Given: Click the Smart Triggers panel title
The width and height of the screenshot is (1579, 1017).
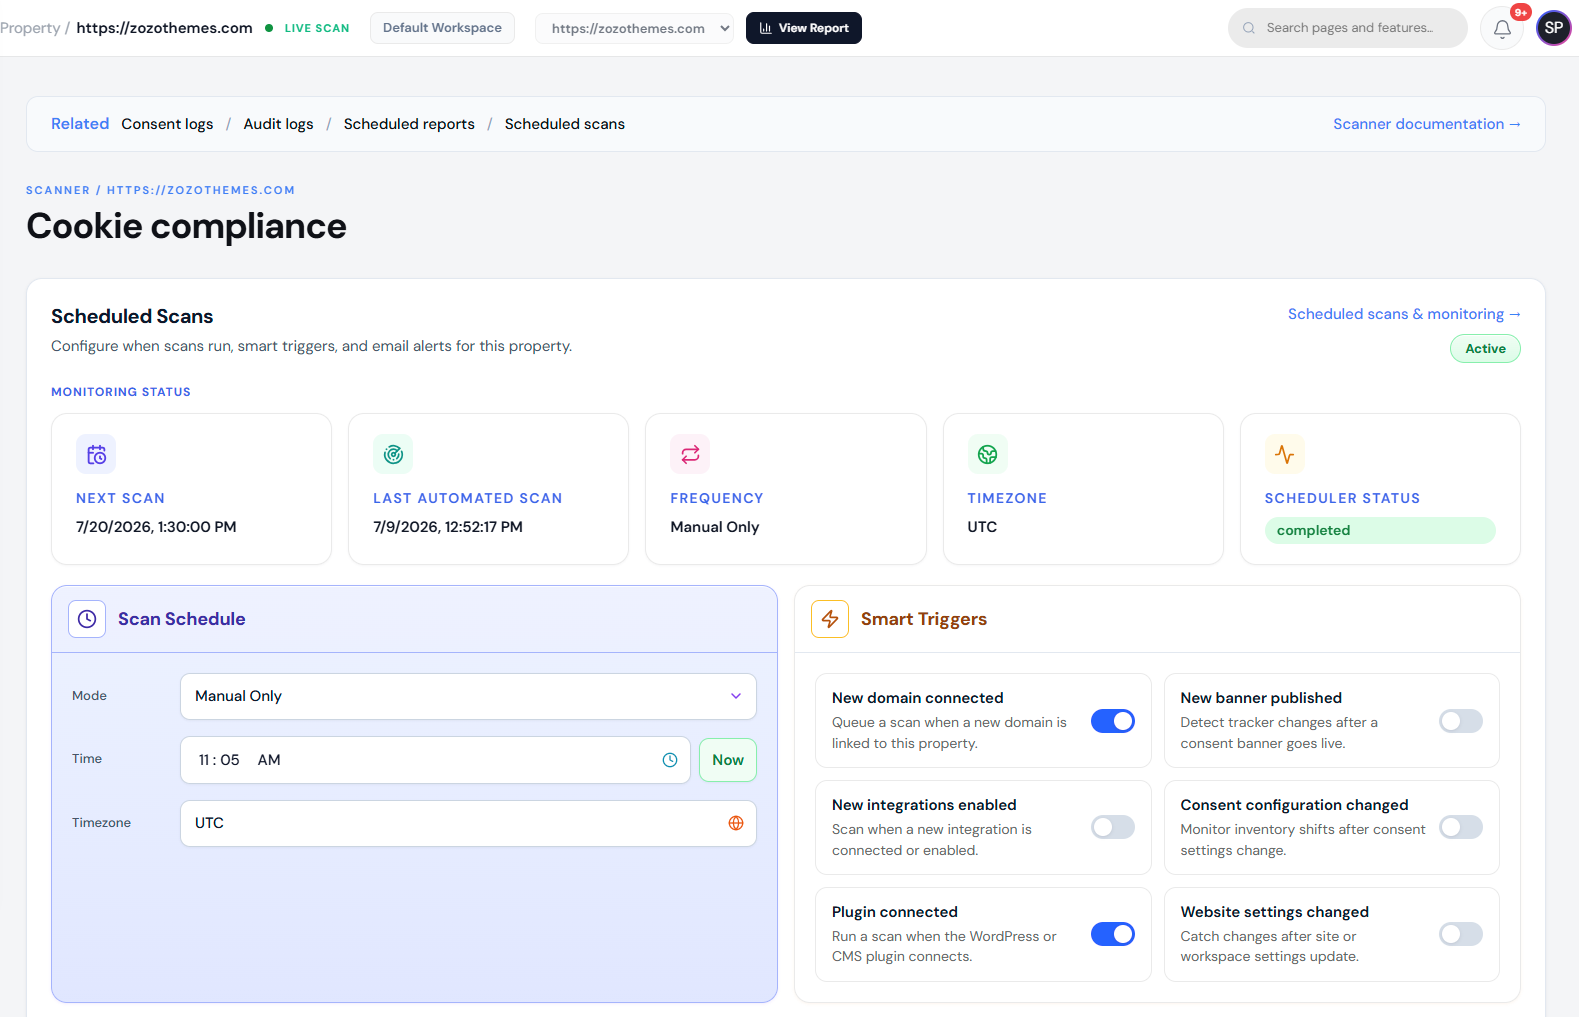Looking at the screenshot, I should click(x=924, y=619).
